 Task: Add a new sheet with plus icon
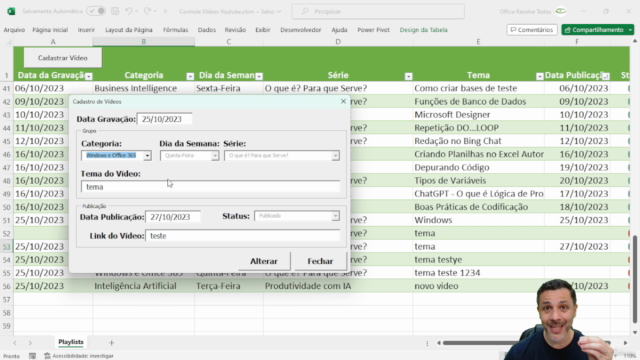point(111,343)
